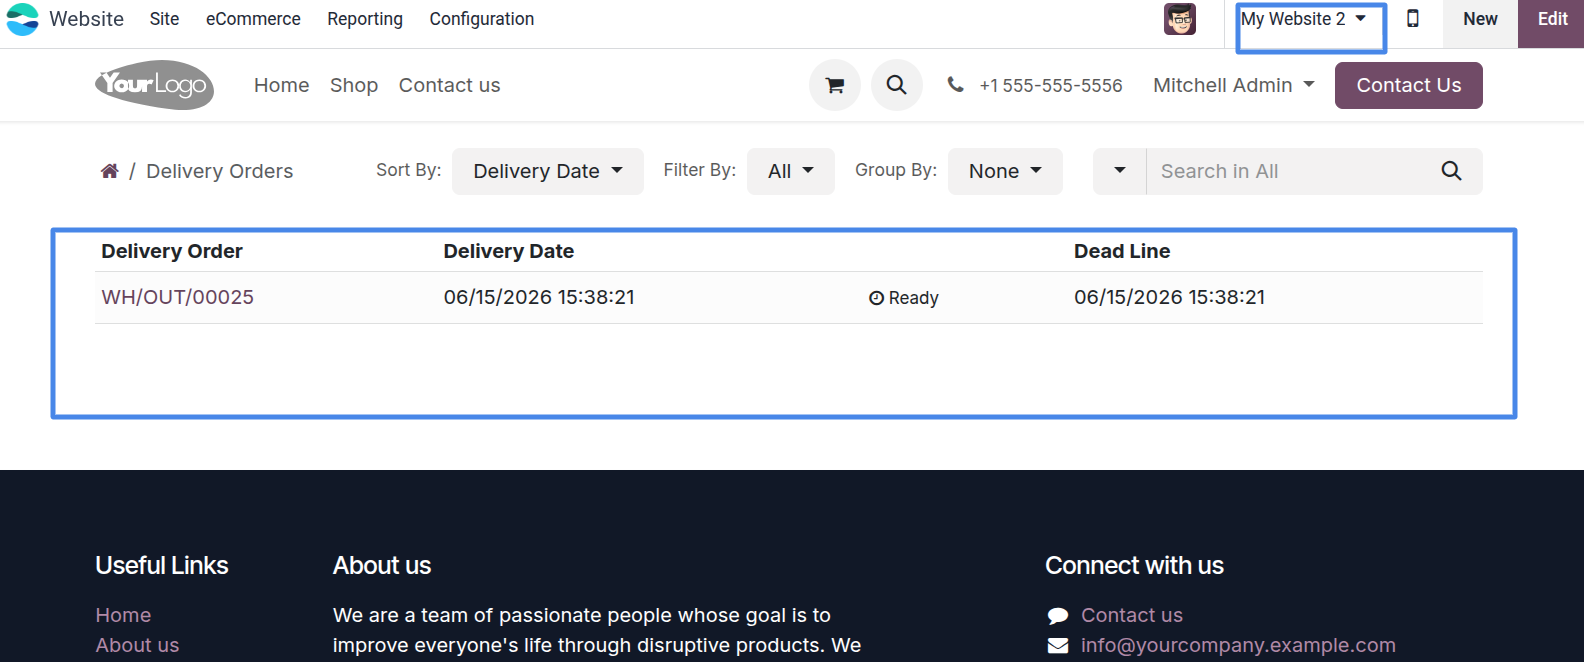This screenshot has height=662, width=1584.
Task: Open Mitchell Admin avatar picture
Action: [x=1180, y=19]
